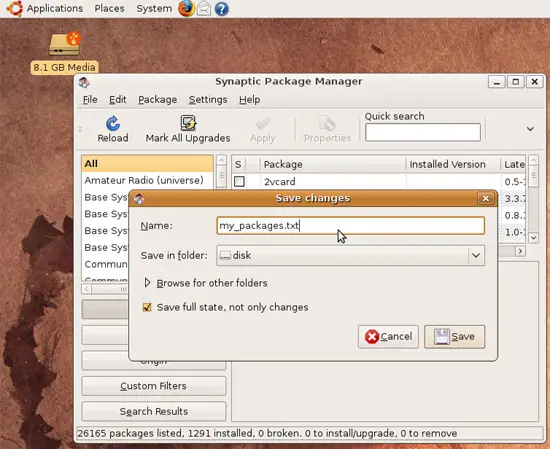Screen dimensions: 550x449
Task: Click the Reload toolbar icon
Action: click(x=113, y=123)
